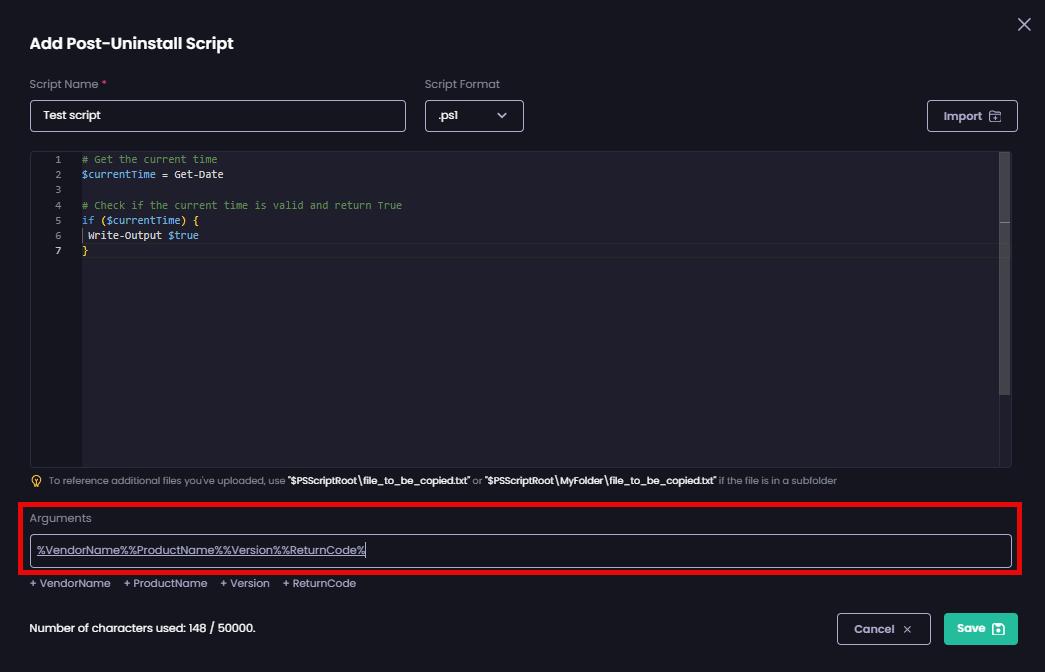Close the Add Post-Uninstall Script dialog
The width and height of the screenshot is (1045, 672).
pyautogui.click(x=1023, y=24)
